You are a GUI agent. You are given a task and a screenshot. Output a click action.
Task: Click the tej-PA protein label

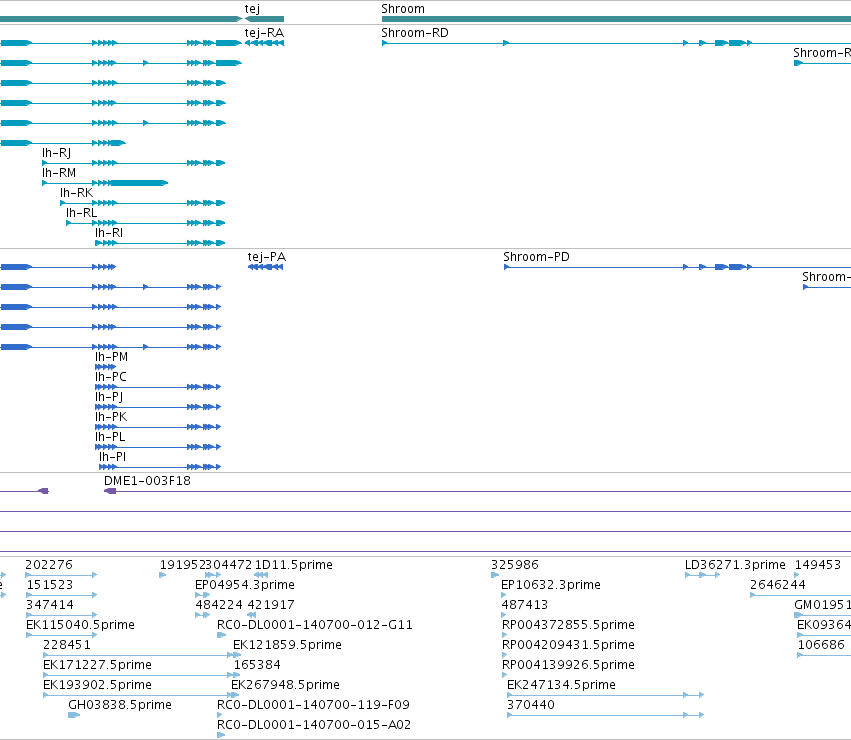(266, 257)
